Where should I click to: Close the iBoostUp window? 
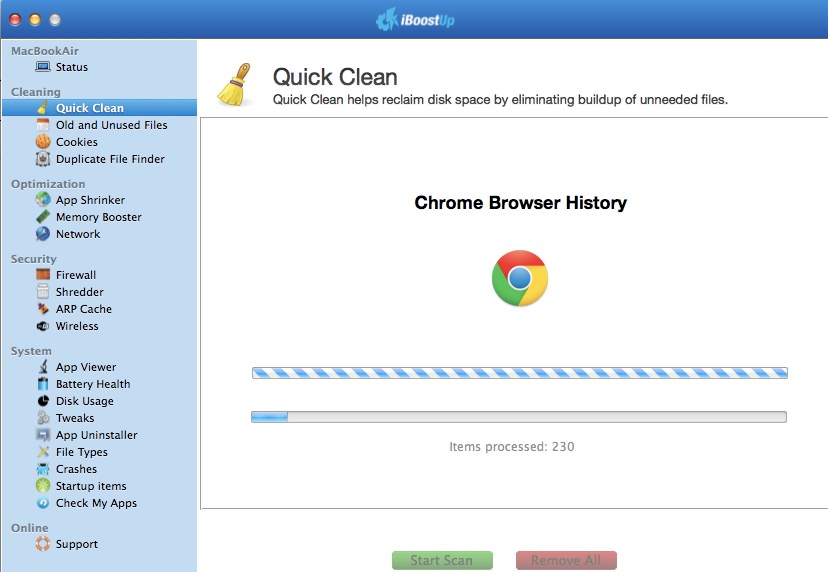pos(15,20)
